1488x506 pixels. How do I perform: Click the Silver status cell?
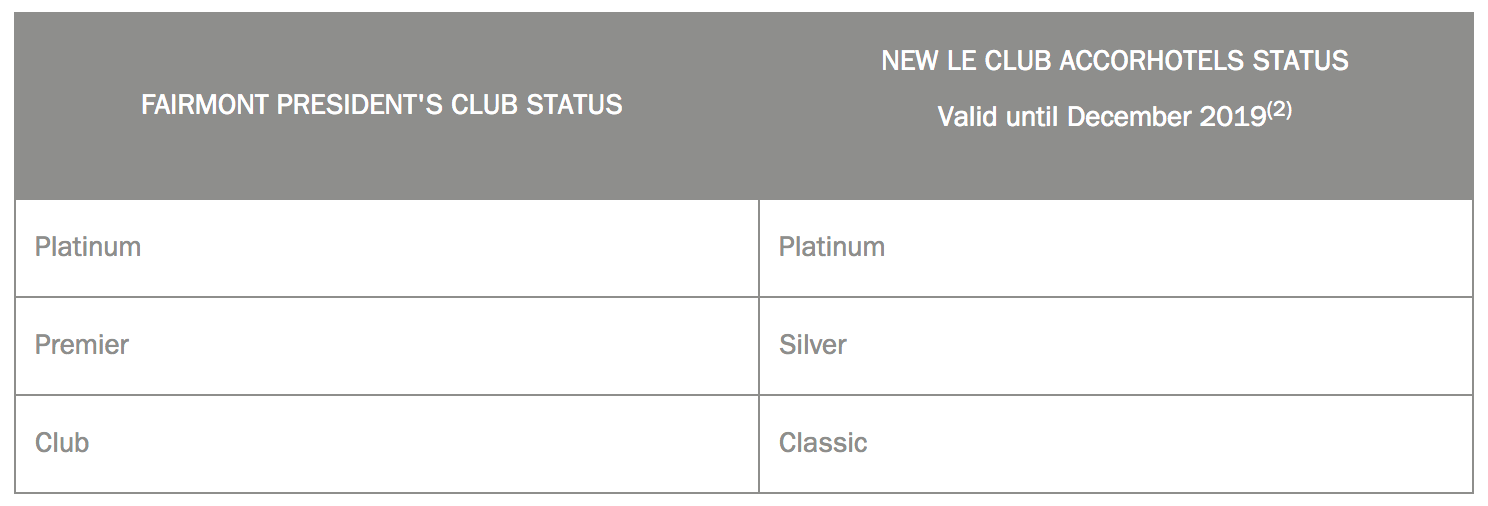click(x=812, y=345)
